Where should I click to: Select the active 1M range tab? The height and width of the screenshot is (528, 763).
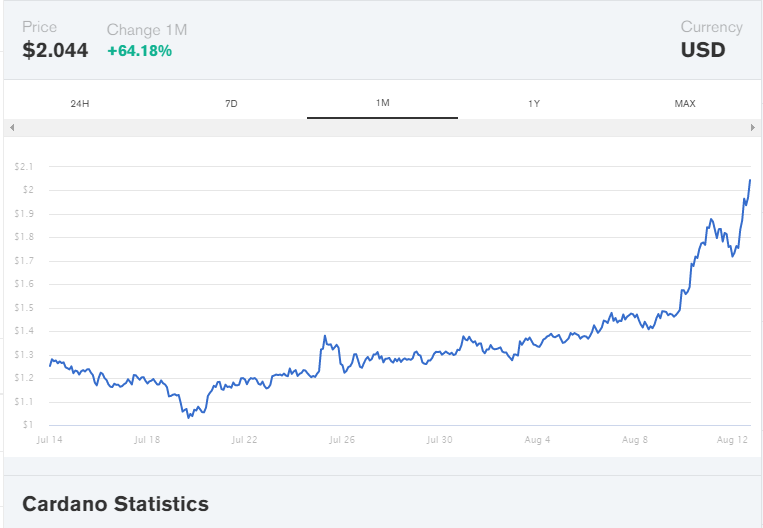(382, 104)
